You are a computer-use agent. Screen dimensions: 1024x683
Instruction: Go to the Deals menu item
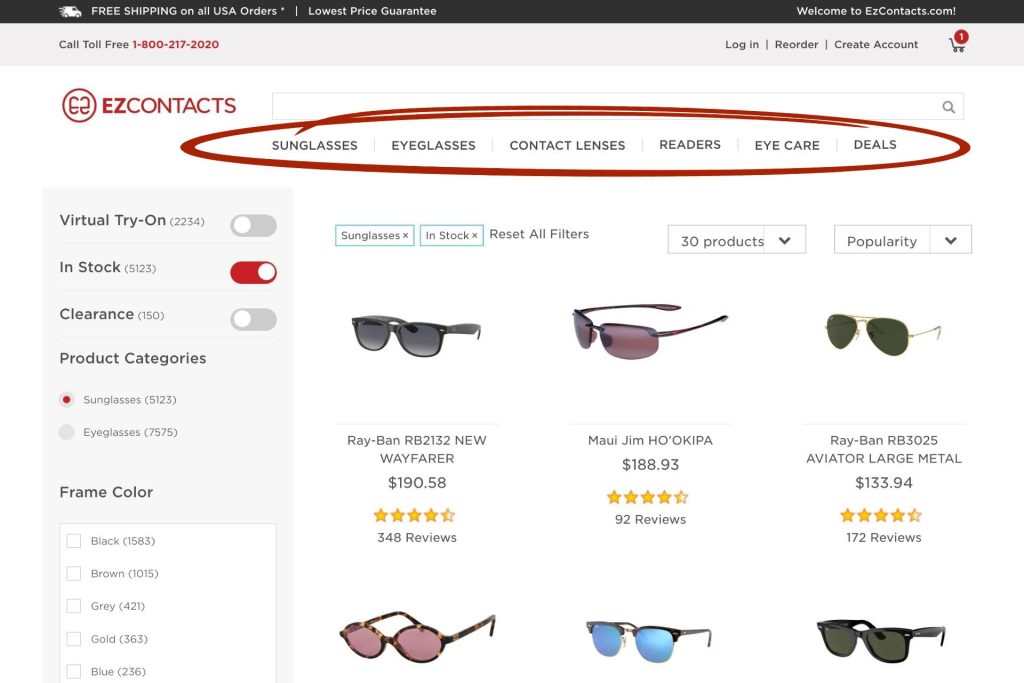coord(875,145)
